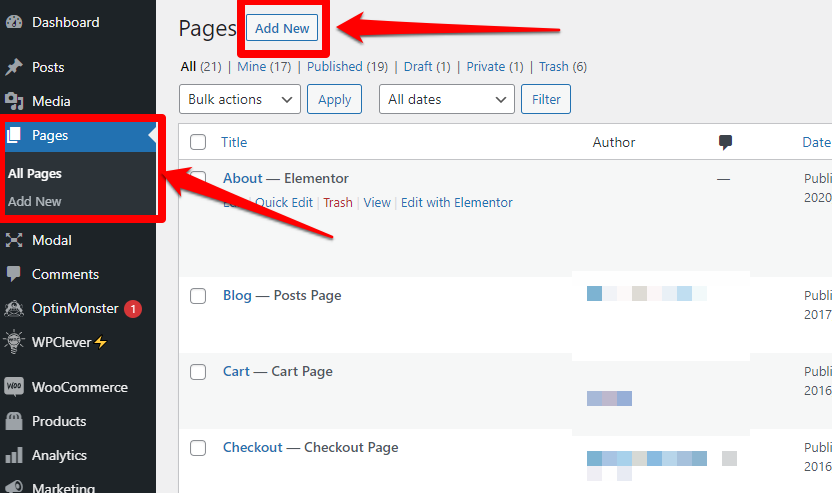Click the Comments speech bubble sidebar icon
Viewport: 832px width, 493px height.
click(x=14, y=274)
